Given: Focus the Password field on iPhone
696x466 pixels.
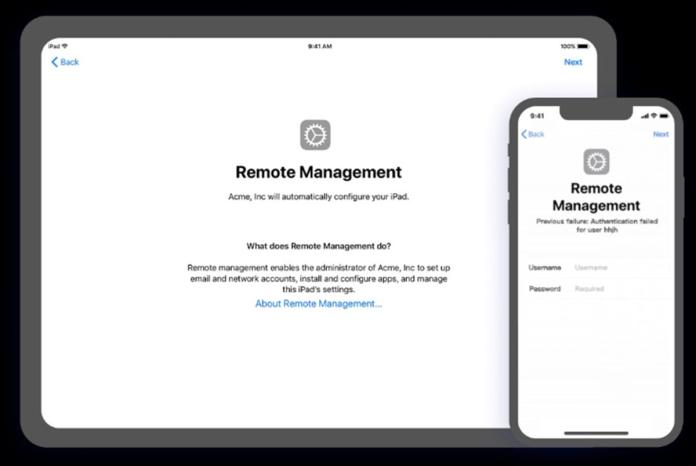Looking at the screenshot, I should 596,289.
